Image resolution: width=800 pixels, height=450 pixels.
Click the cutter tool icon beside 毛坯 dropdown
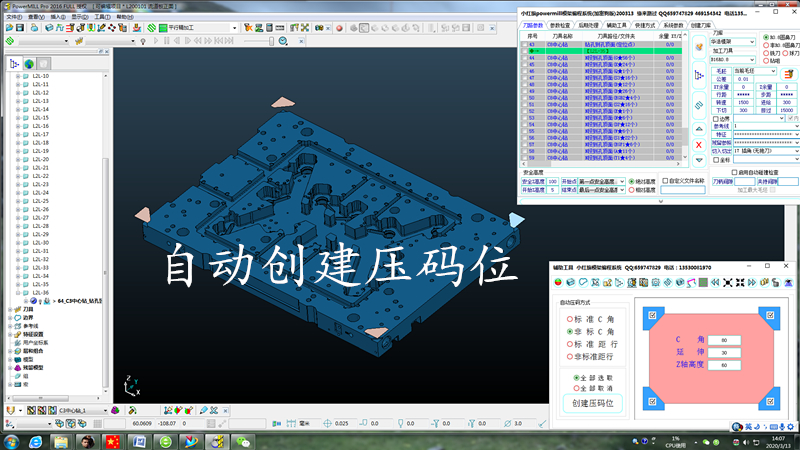point(789,74)
